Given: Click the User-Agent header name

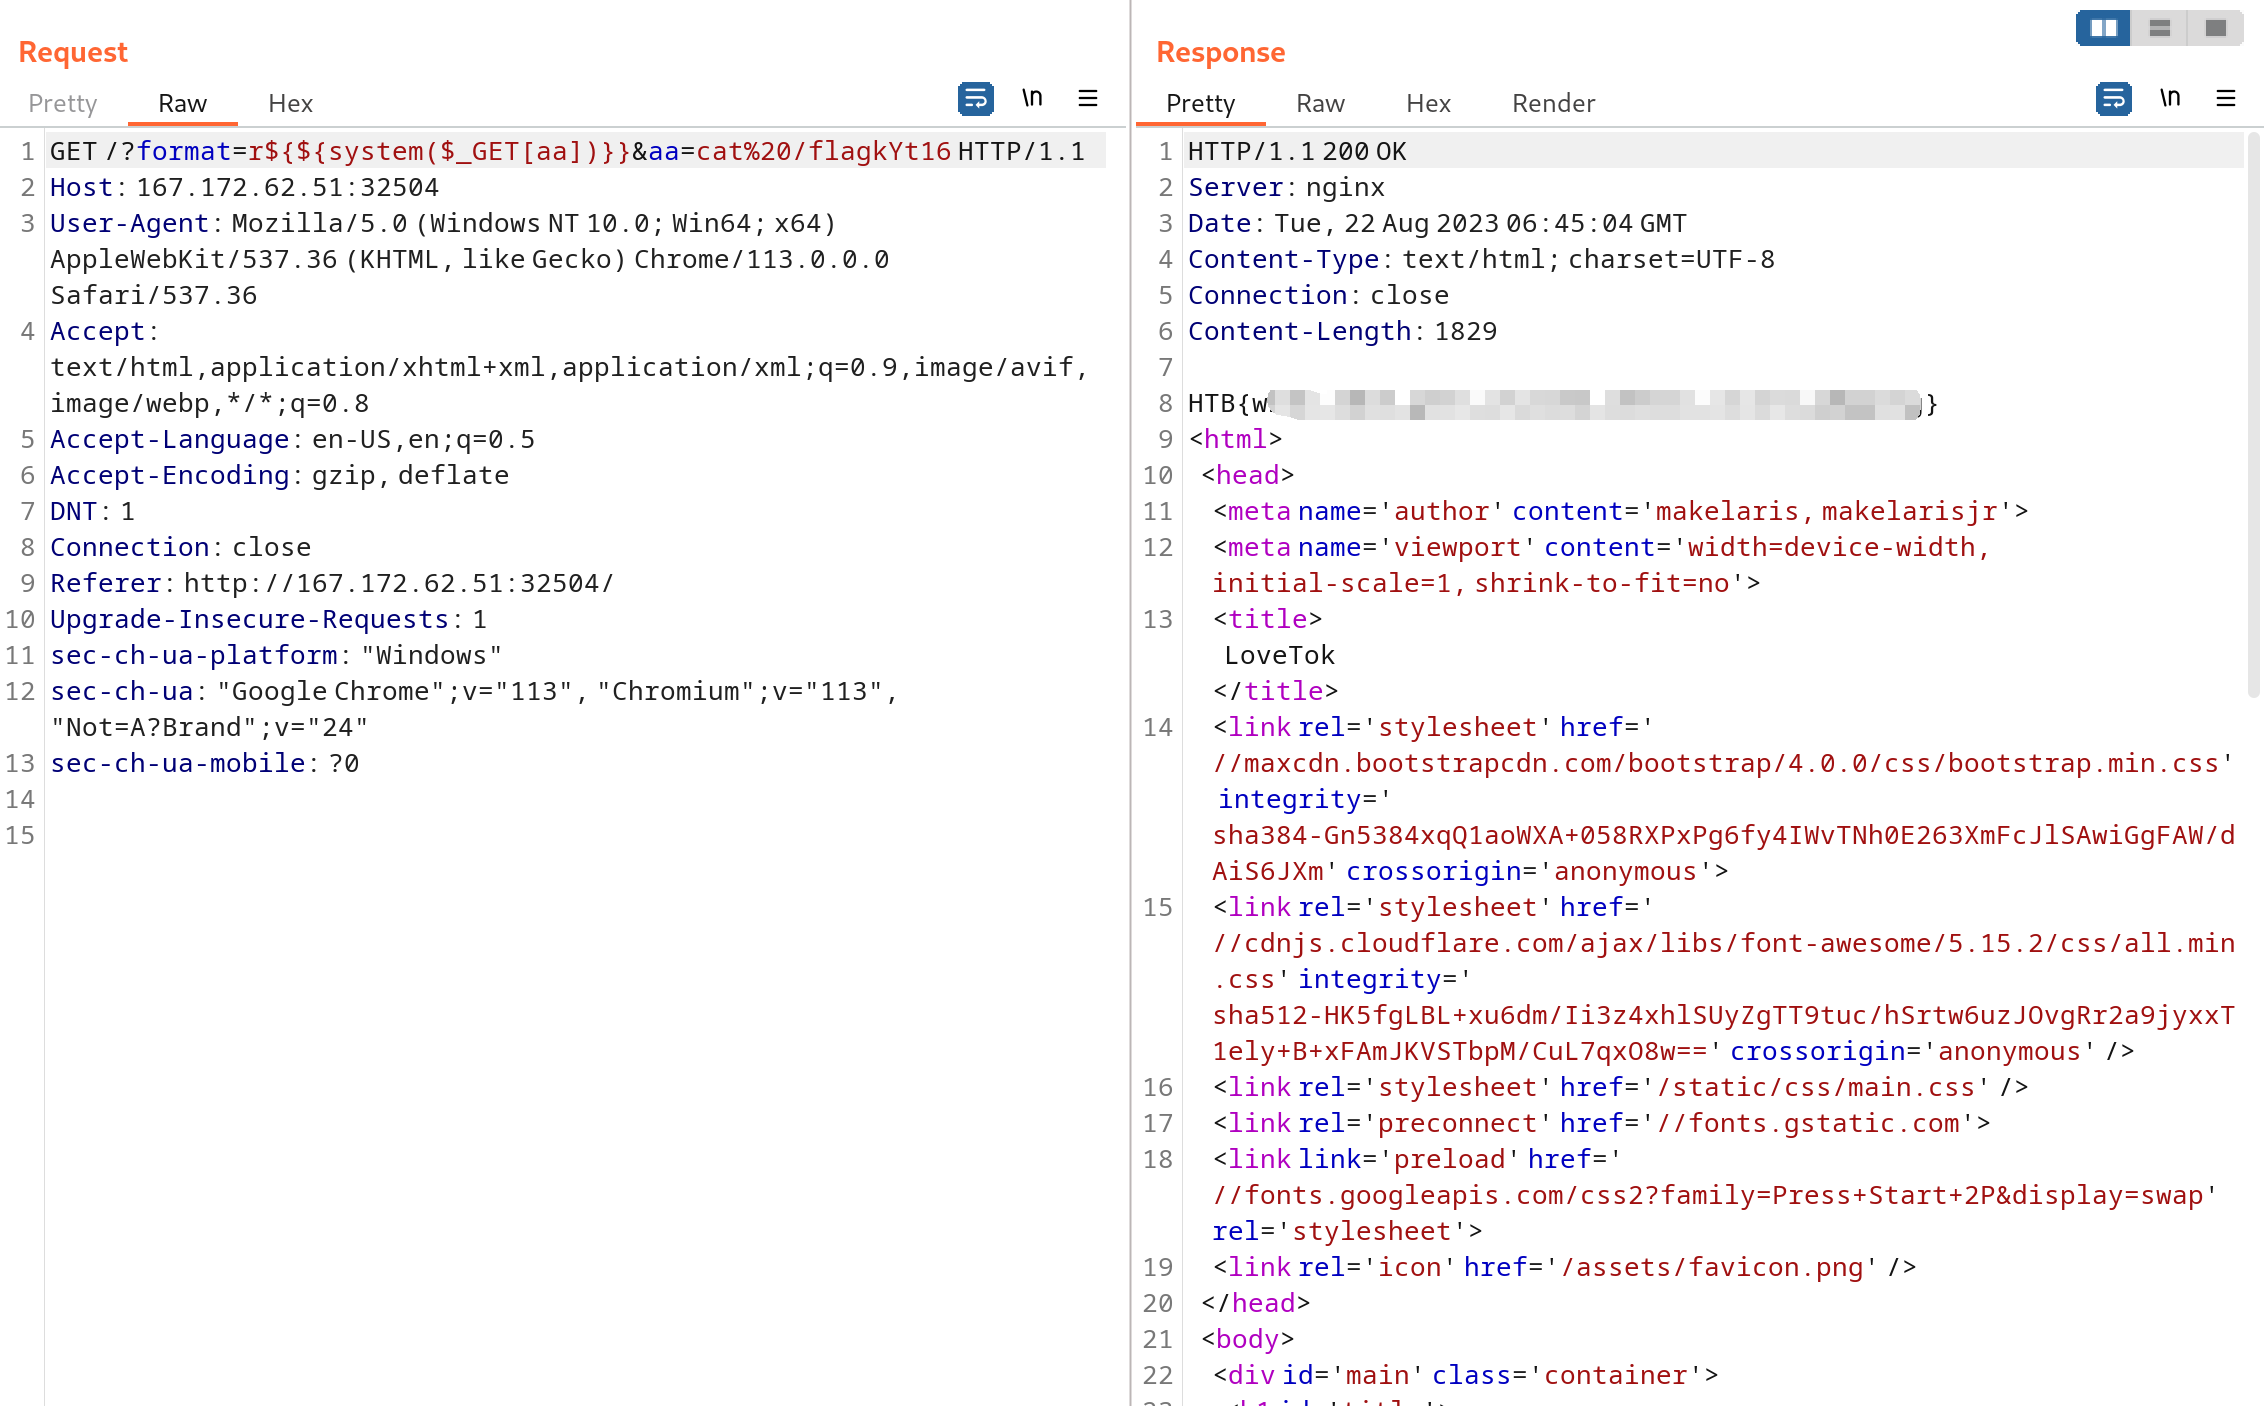Looking at the screenshot, I should tap(130, 223).
